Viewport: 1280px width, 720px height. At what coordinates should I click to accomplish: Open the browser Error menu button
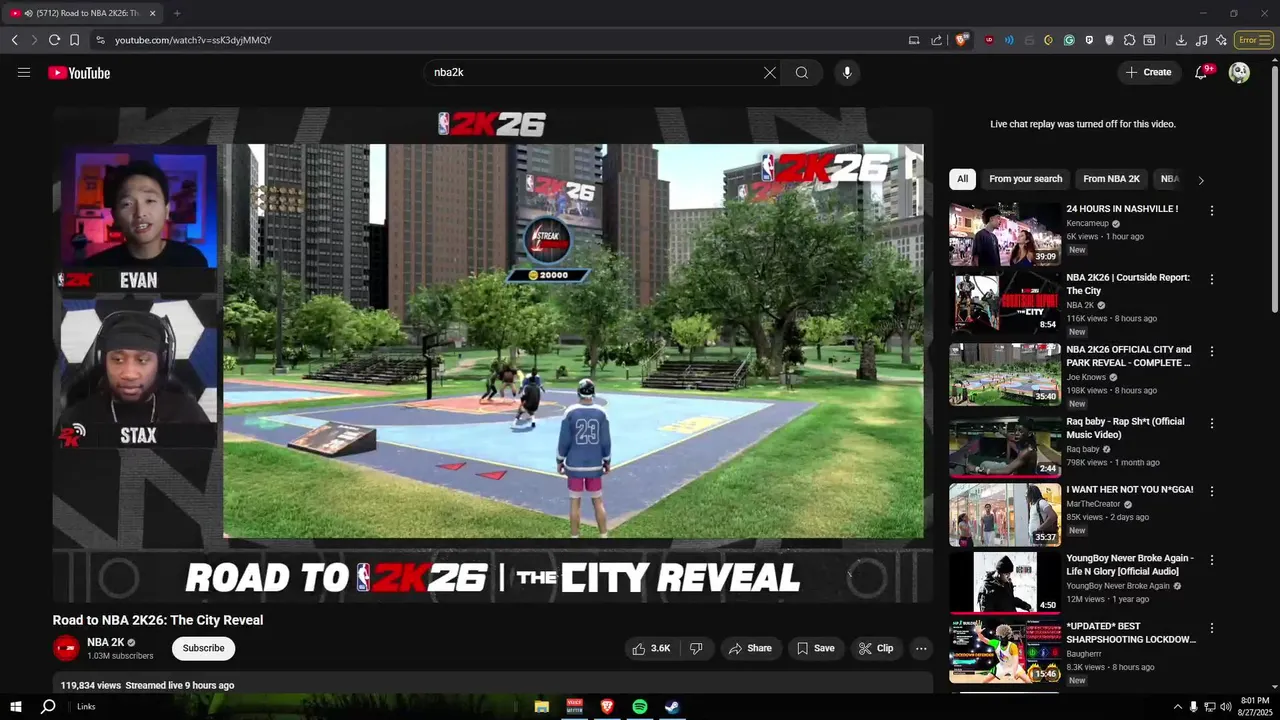[1254, 40]
